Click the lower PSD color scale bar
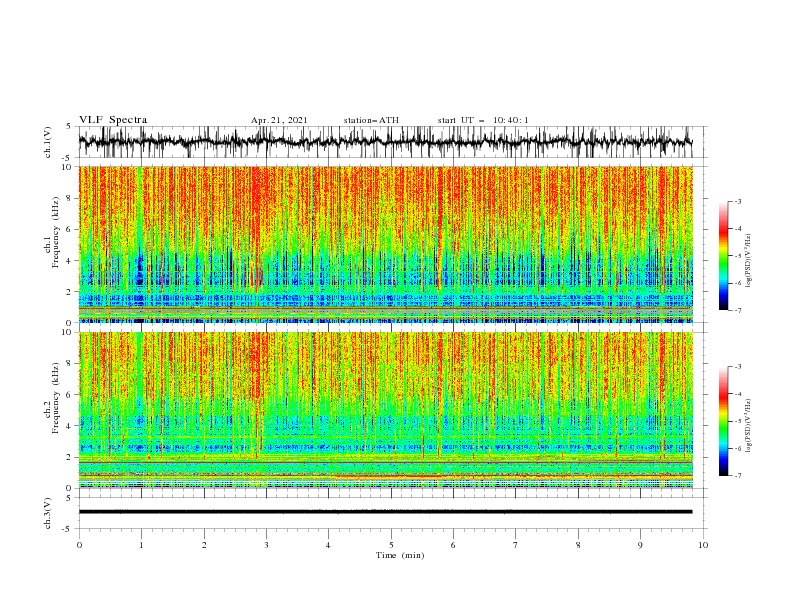This screenshot has width=792, height=612. pyautogui.click(x=724, y=421)
